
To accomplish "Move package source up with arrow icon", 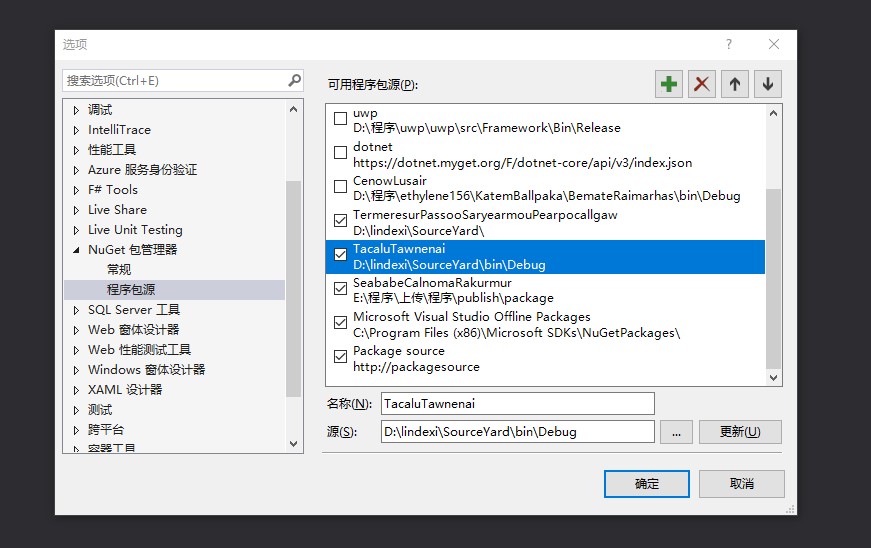I will pyautogui.click(x=735, y=85).
